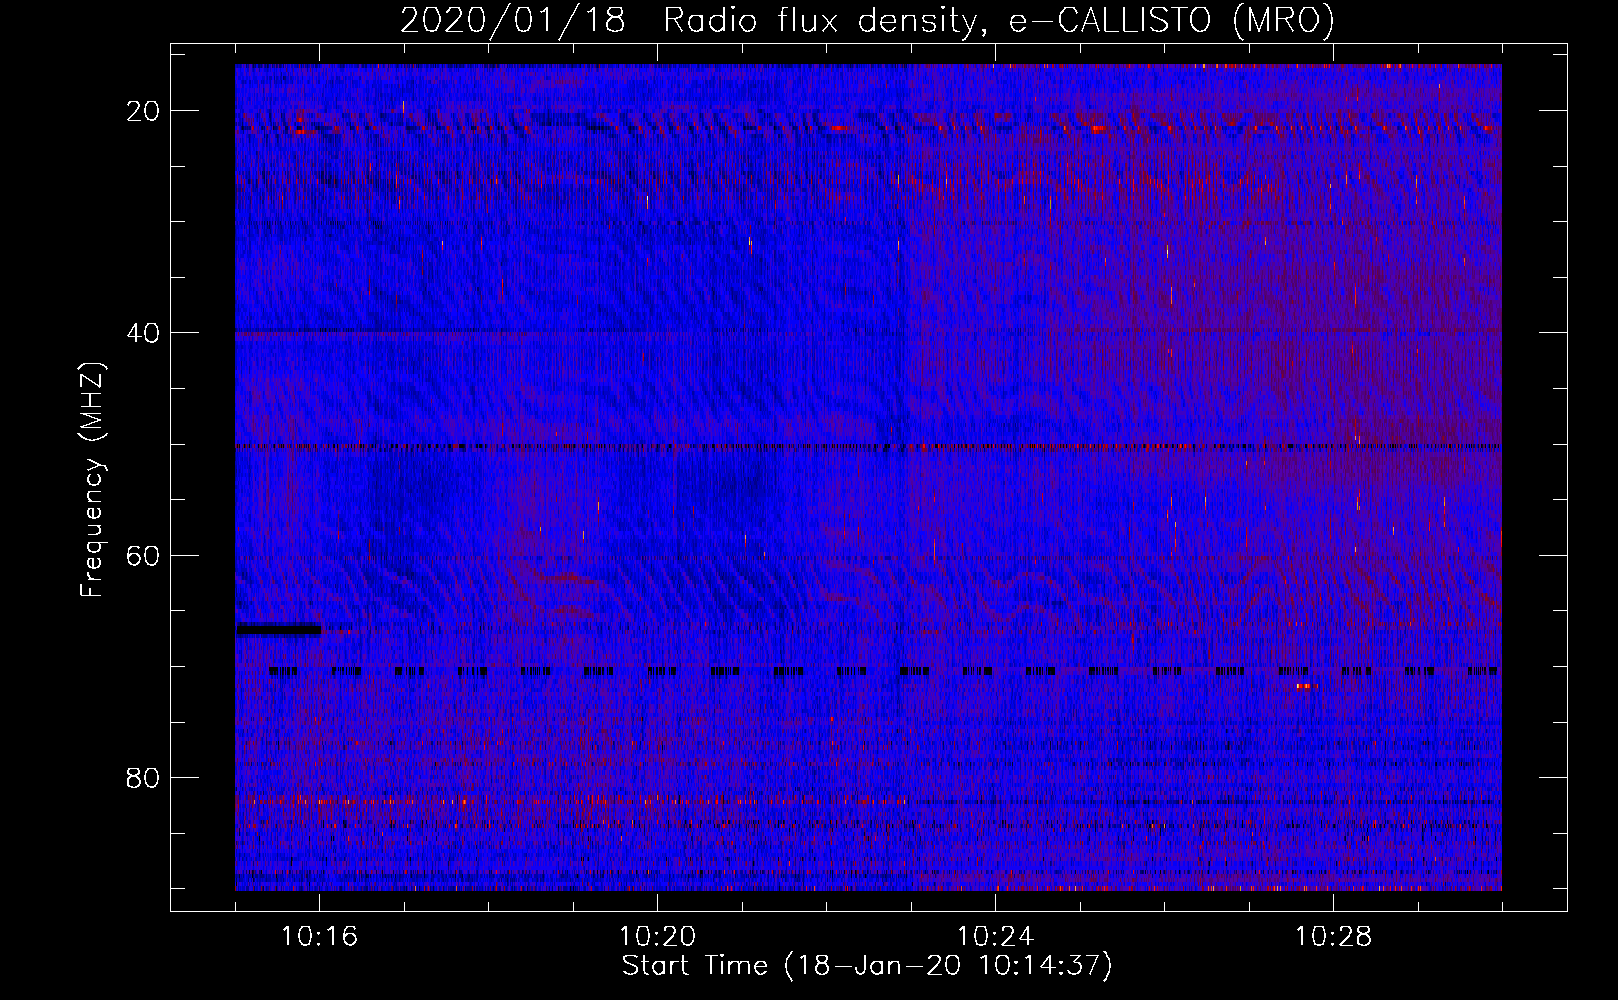Click the 'Start Time (18-Jan-20 10:14:37)' label
Image resolution: width=1618 pixels, height=1000 pixels.
click(867, 966)
